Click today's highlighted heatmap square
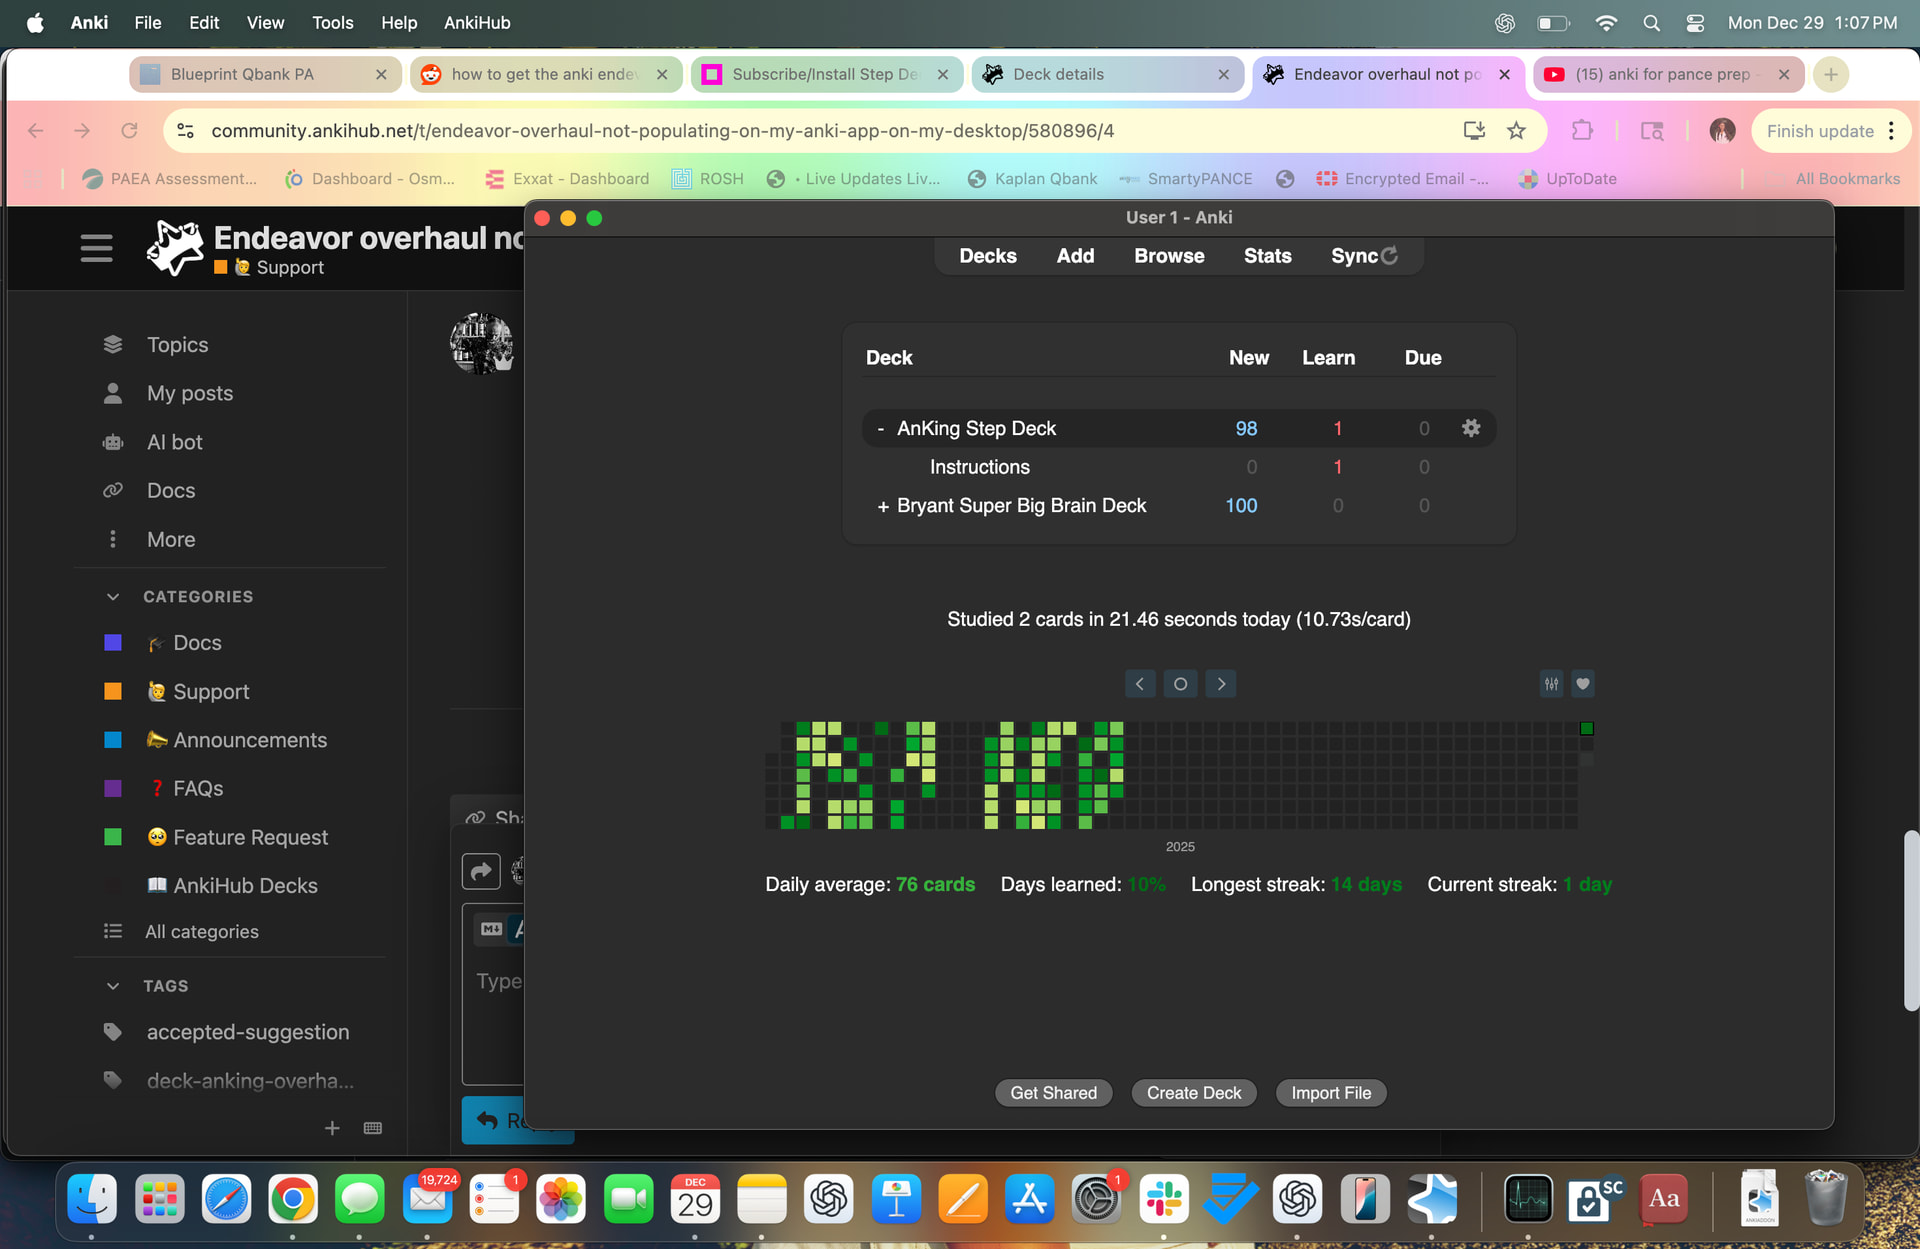The width and height of the screenshot is (1920, 1249). point(1586,729)
